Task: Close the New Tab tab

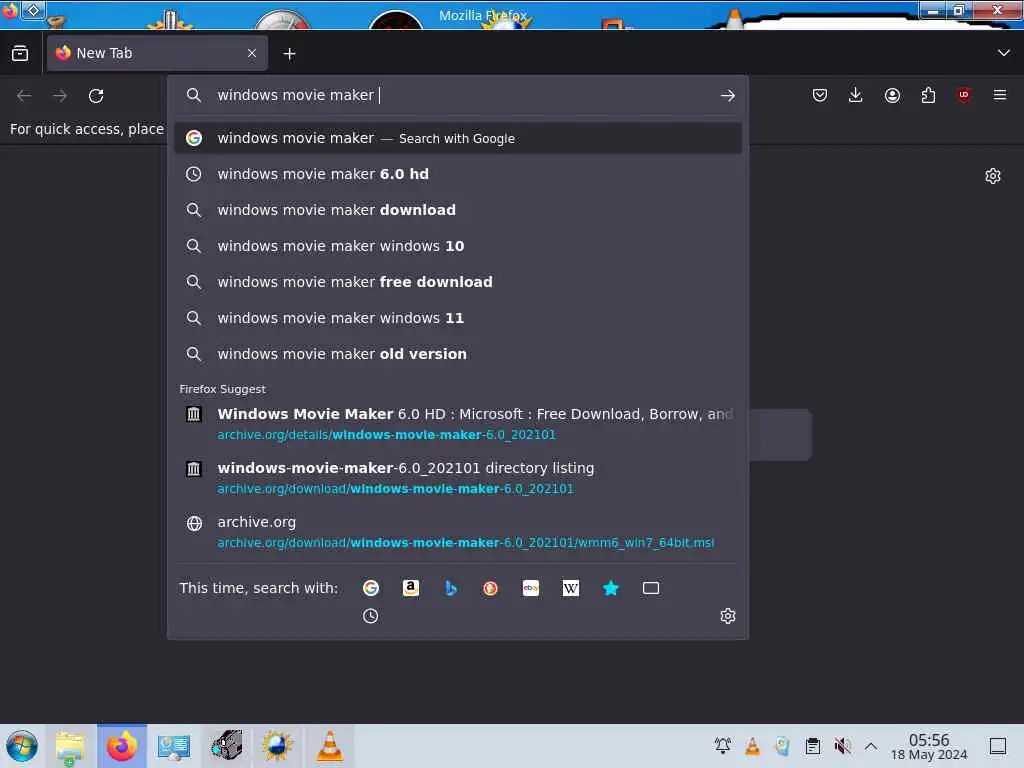Action: pyautogui.click(x=252, y=54)
